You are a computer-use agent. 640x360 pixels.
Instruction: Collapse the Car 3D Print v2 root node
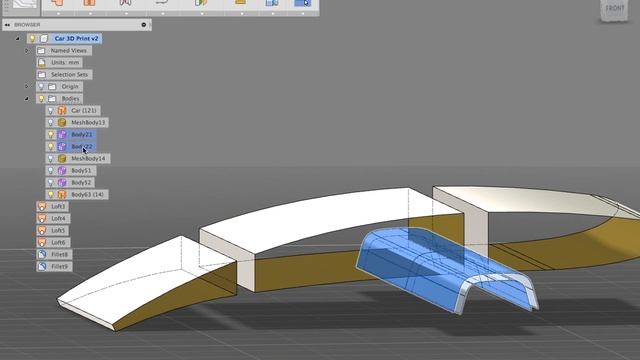[x=18, y=38]
